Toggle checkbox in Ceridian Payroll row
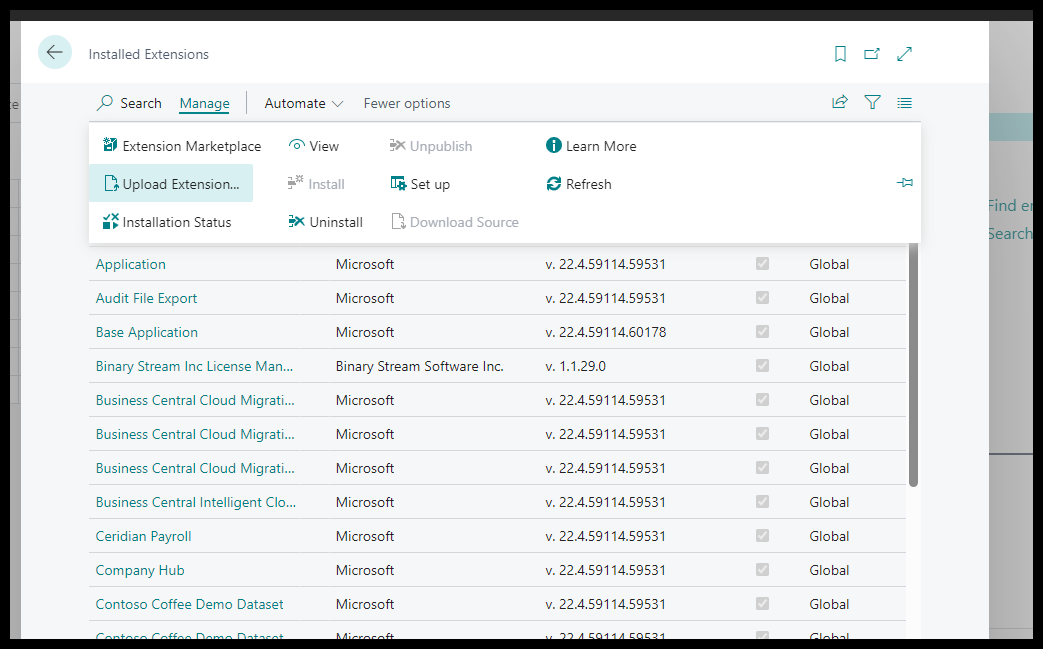The image size is (1043, 649). [762, 536]
